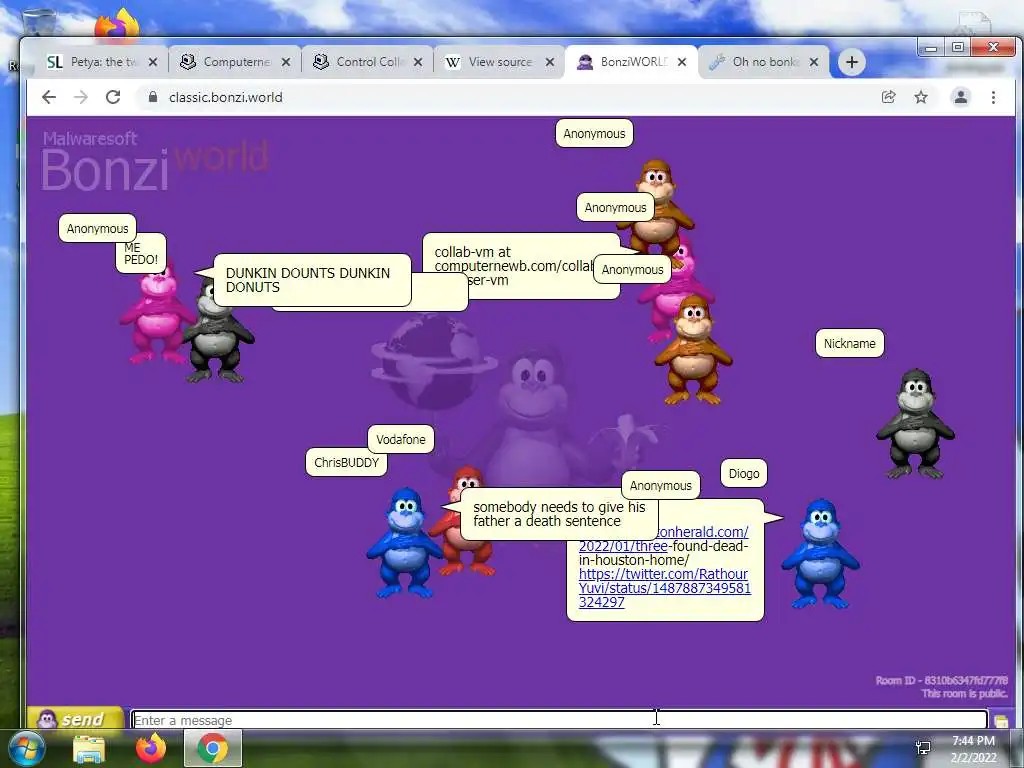Viewport: 1024px width, 768px height.
Task: Open the Chrome three-dot menu
Action: coord(993,97)
